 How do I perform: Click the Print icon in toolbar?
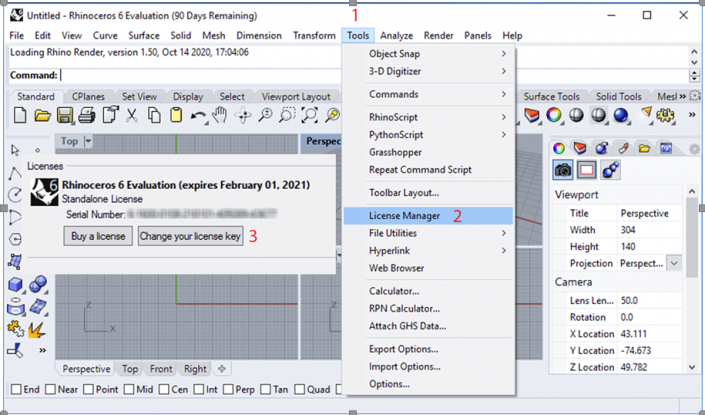(x=87, y=116)
